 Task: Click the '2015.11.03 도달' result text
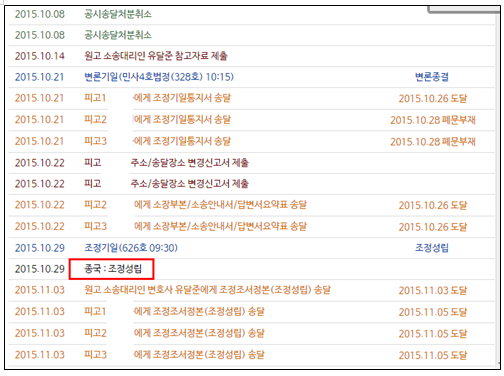tap(433, 290)
